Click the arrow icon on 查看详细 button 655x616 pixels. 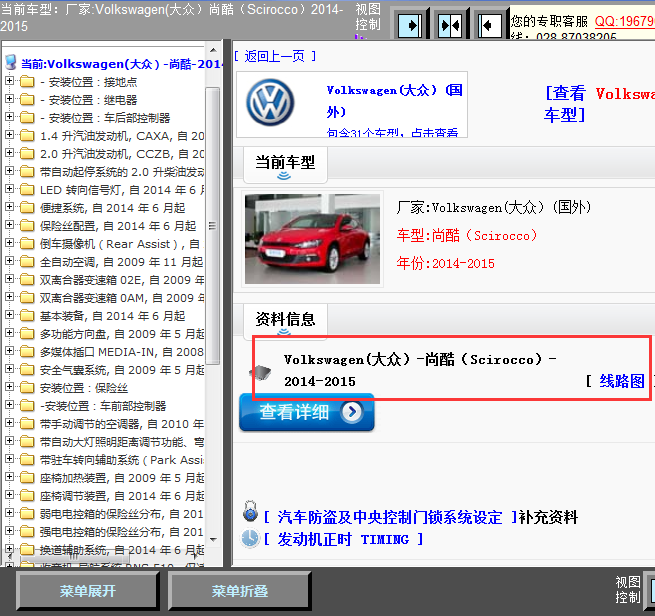pos(352,412)
